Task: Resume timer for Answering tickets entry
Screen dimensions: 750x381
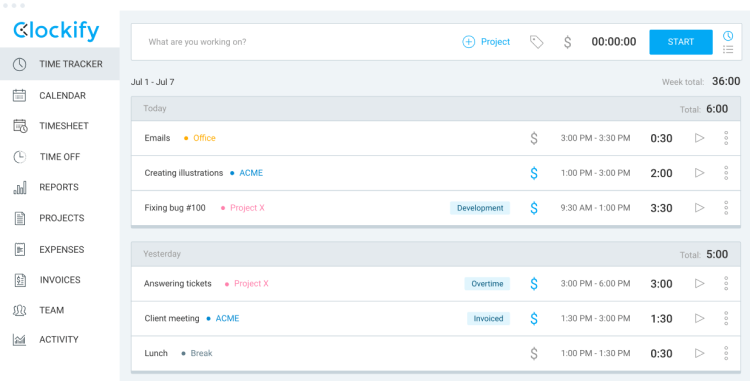Action: (x=699, y=283)
